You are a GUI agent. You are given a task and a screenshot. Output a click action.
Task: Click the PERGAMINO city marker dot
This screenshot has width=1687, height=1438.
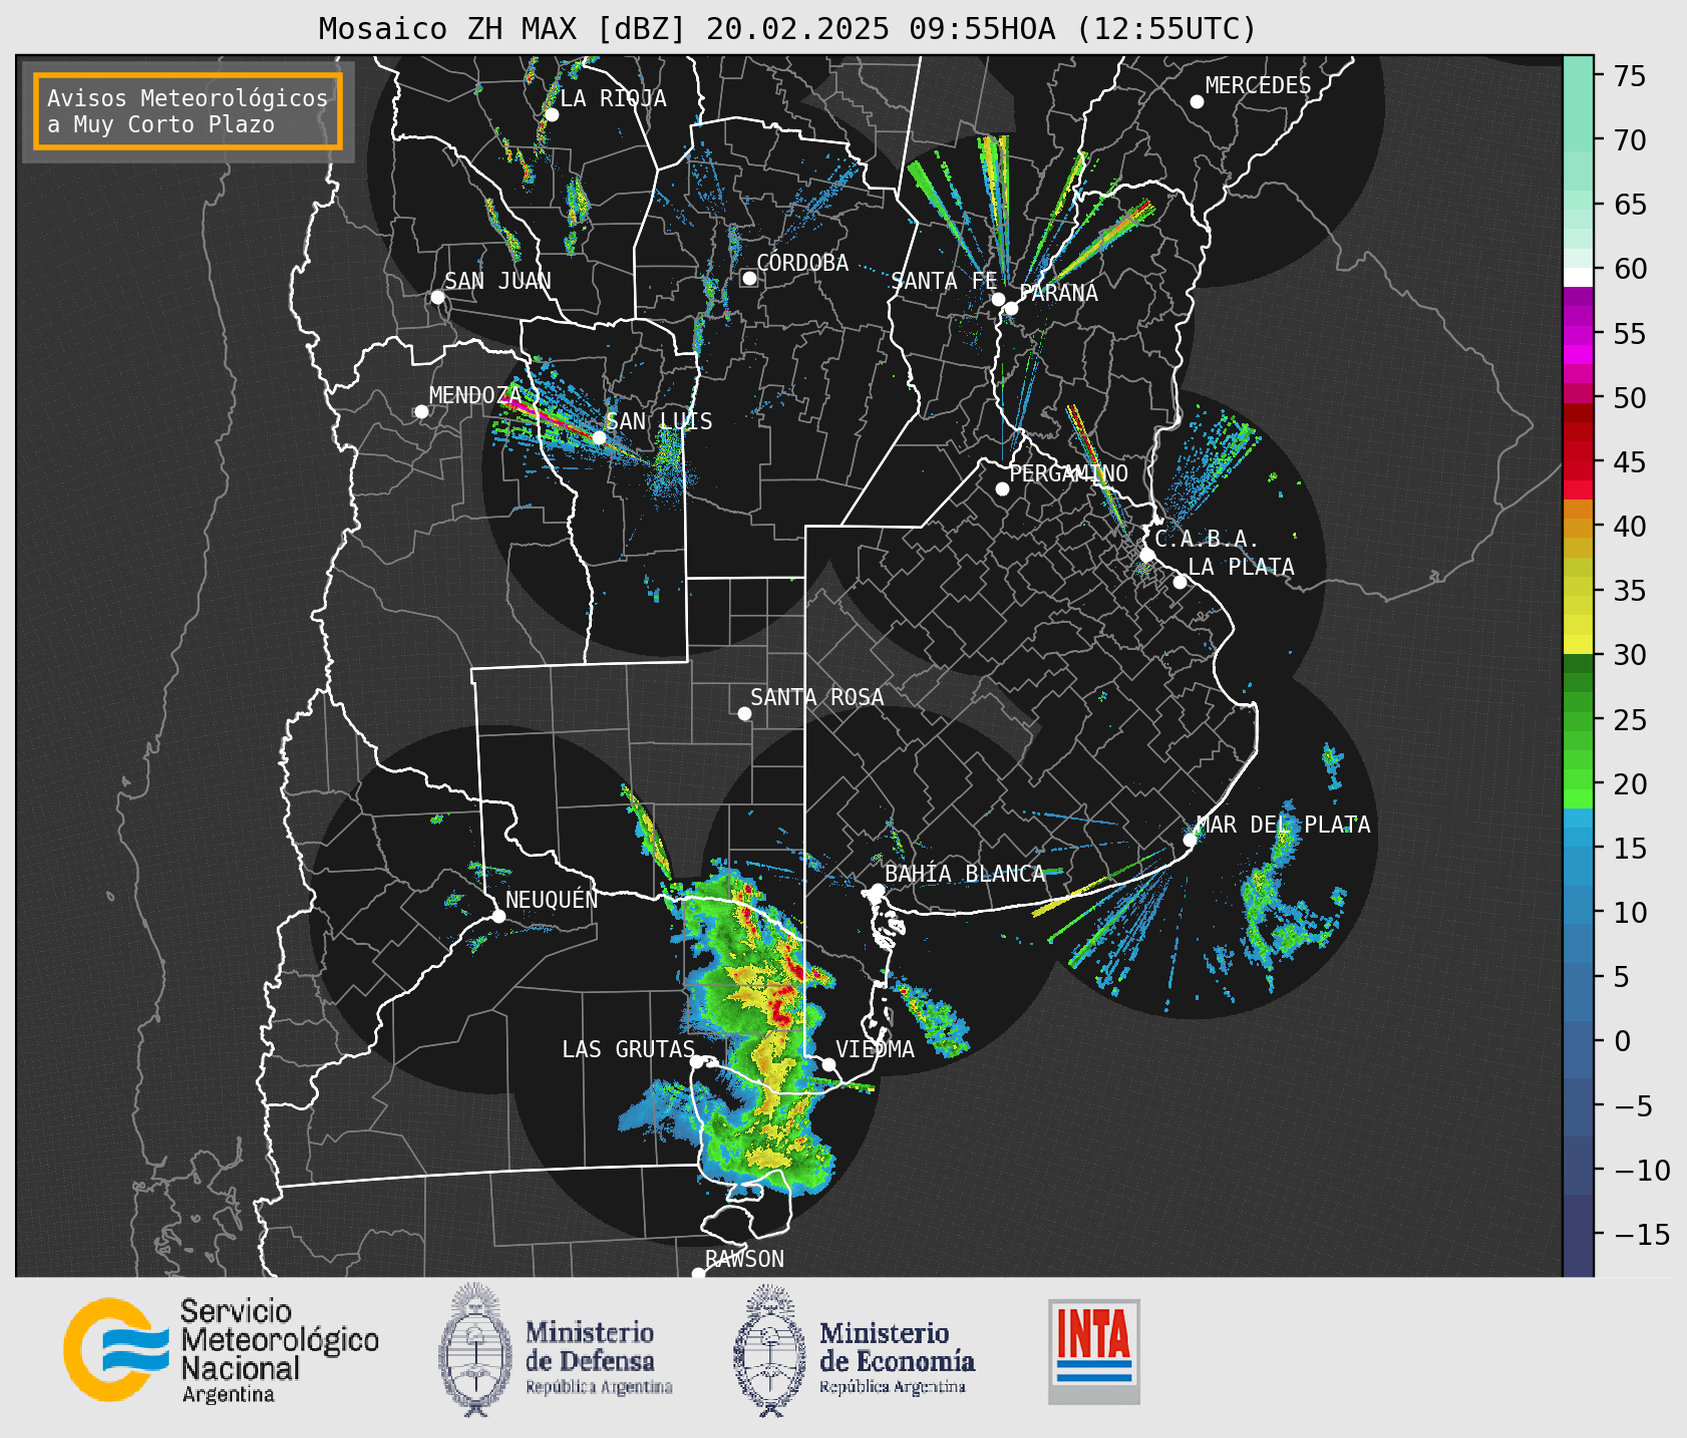tap(1002, 489)
